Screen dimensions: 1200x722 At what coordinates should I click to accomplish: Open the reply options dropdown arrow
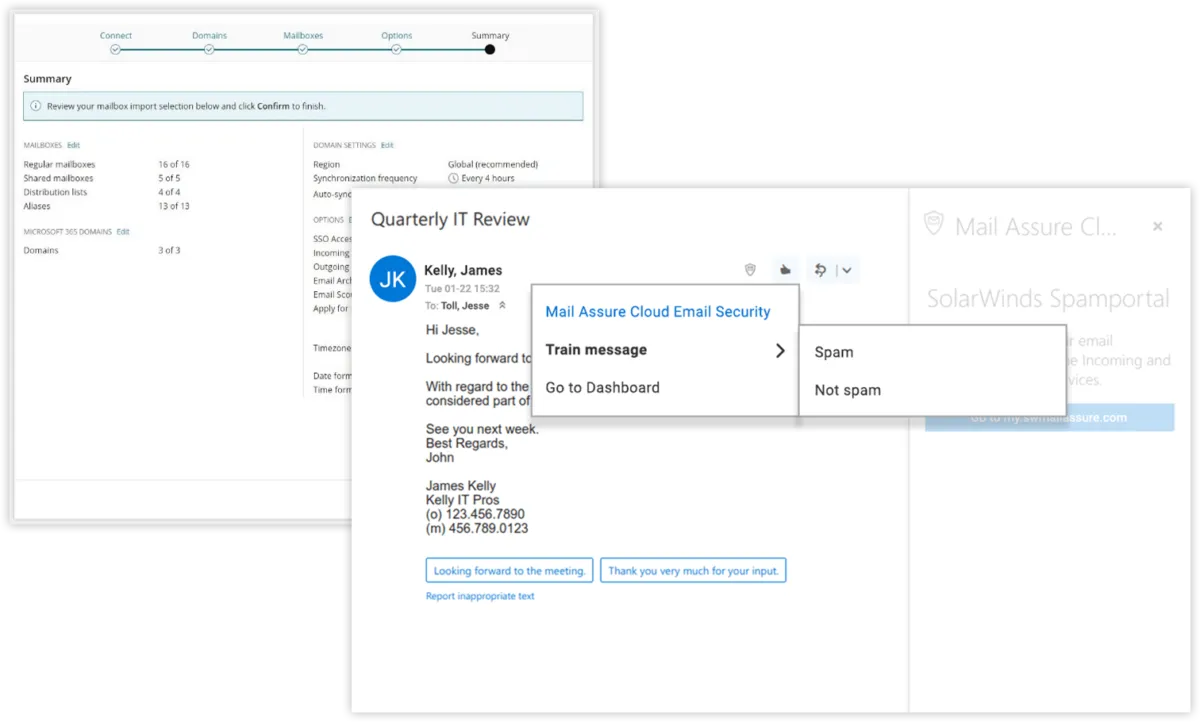(846, 270)
